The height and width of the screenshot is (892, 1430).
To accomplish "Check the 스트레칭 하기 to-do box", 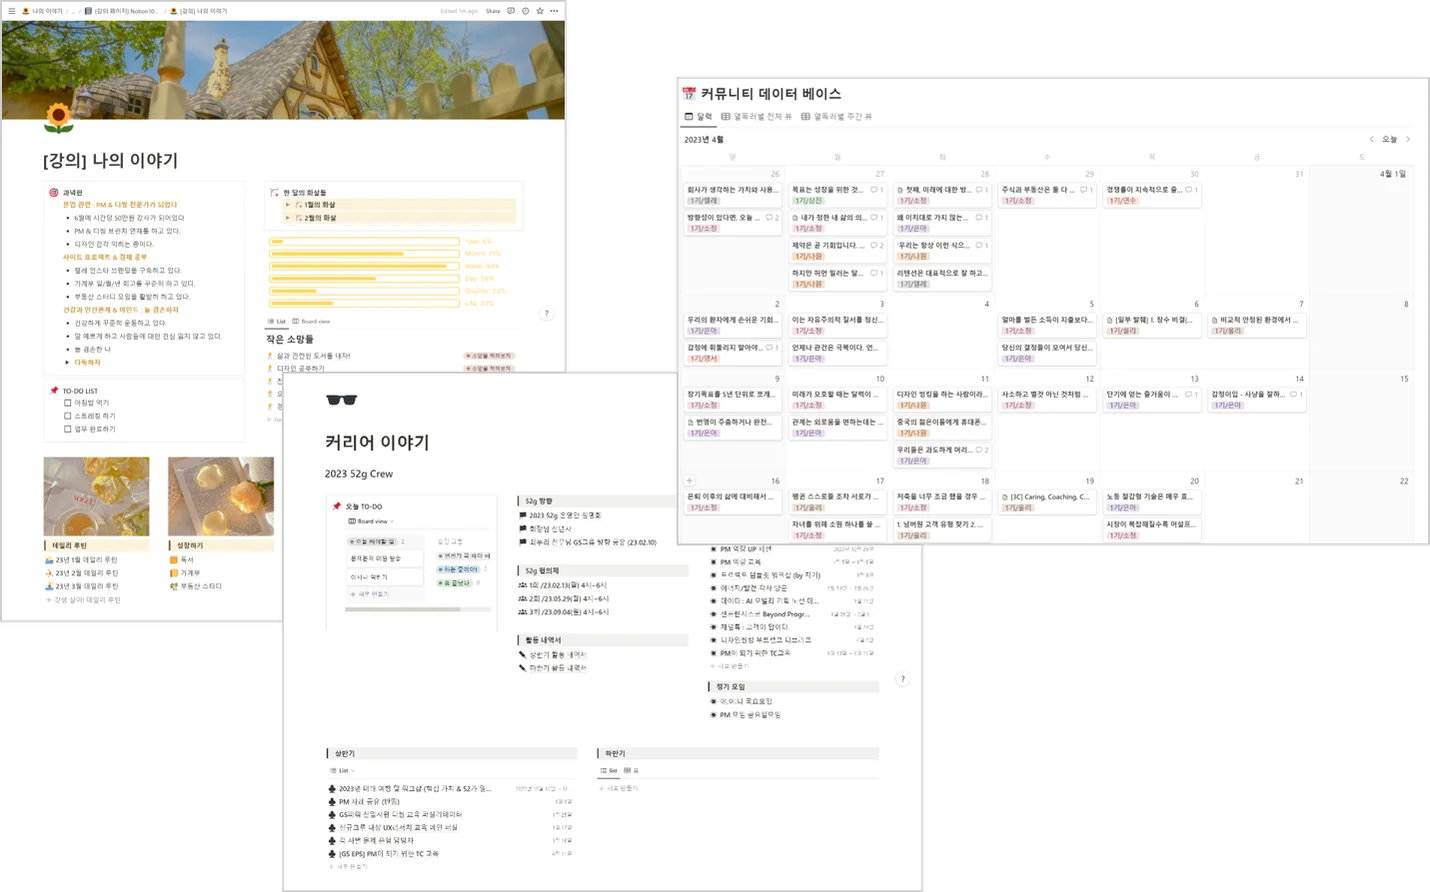I will (x=68, y=416).
